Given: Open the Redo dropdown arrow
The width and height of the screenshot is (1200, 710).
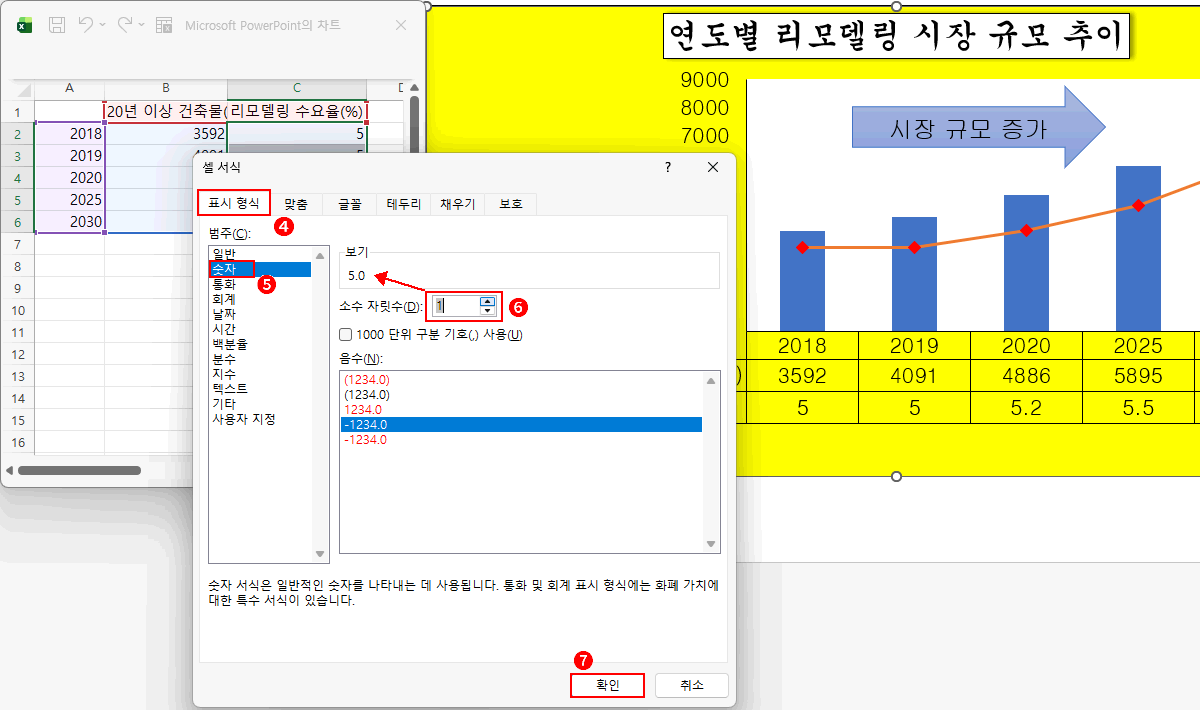Looking at the screenshot, I should tap(142, 24).
